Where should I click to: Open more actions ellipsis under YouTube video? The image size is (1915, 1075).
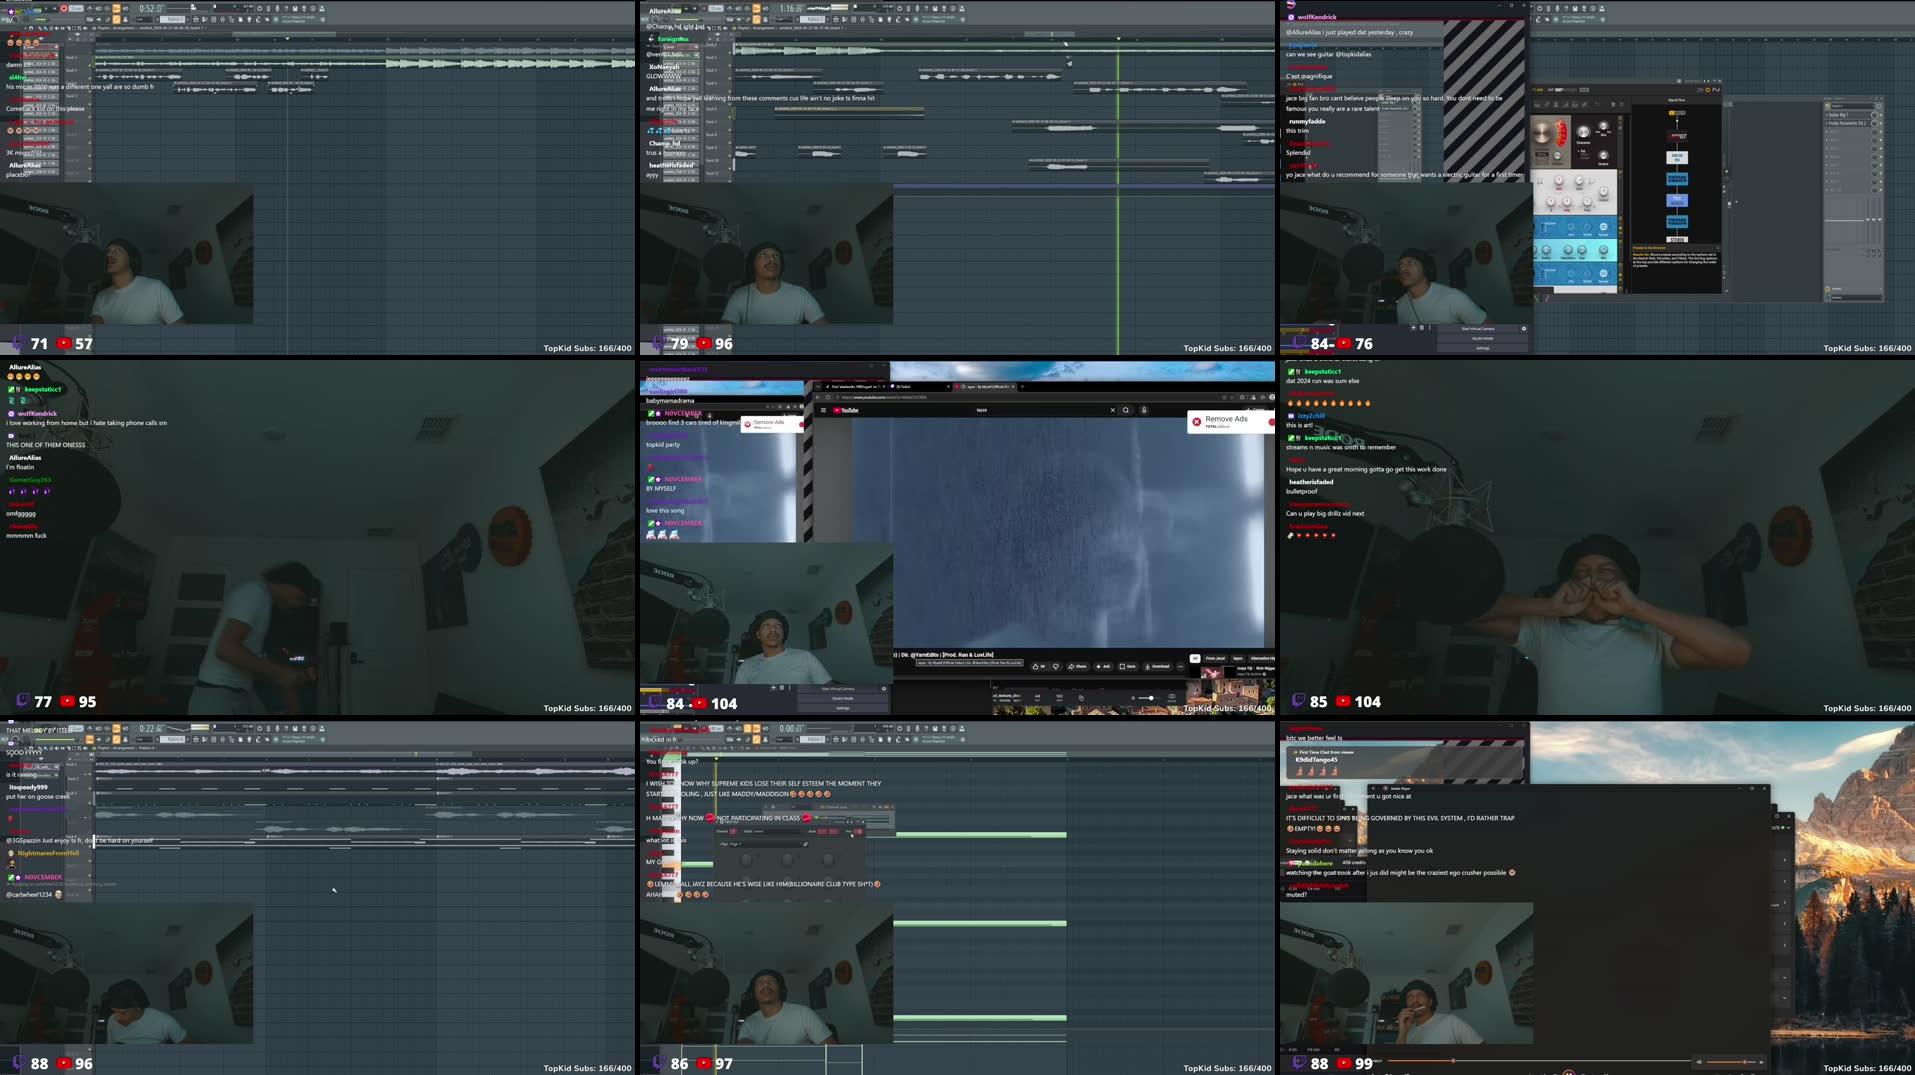[x=1181, y=666]
